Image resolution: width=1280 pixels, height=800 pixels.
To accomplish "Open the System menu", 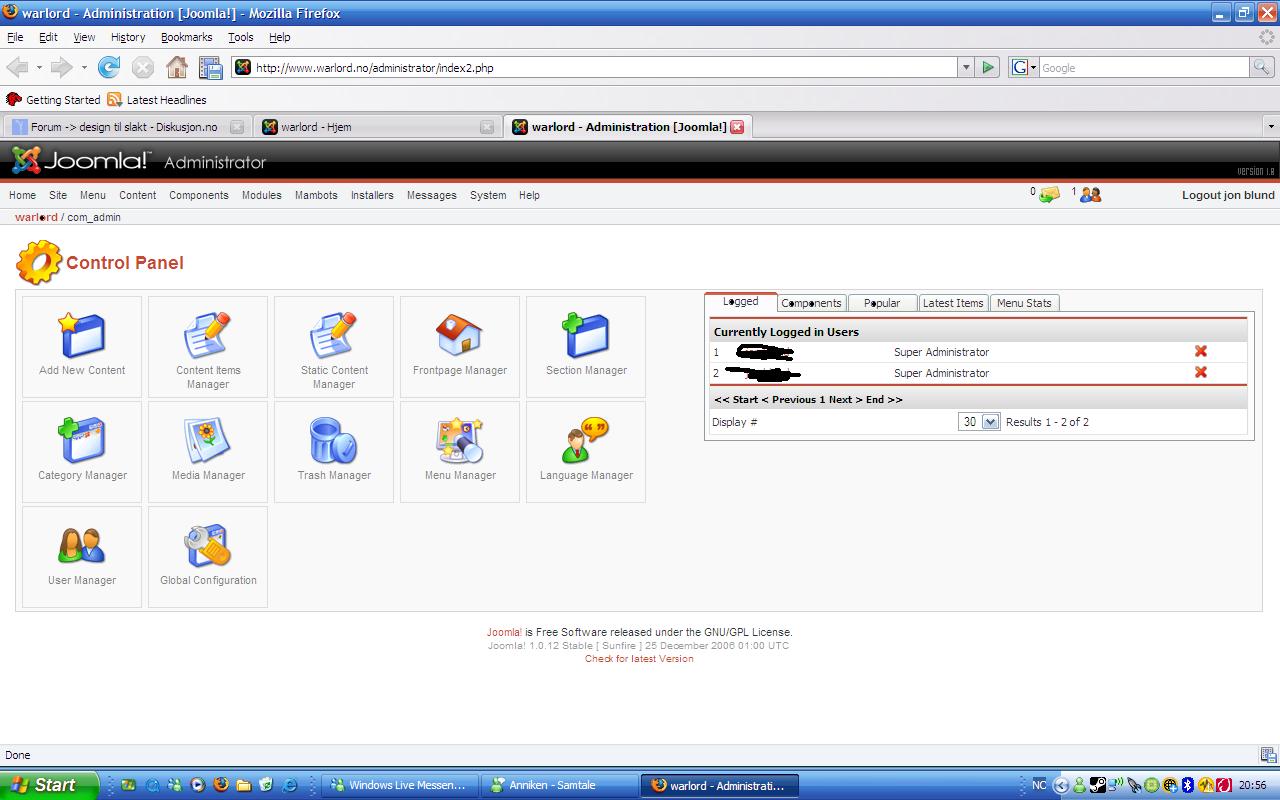I will coord(488,195).
